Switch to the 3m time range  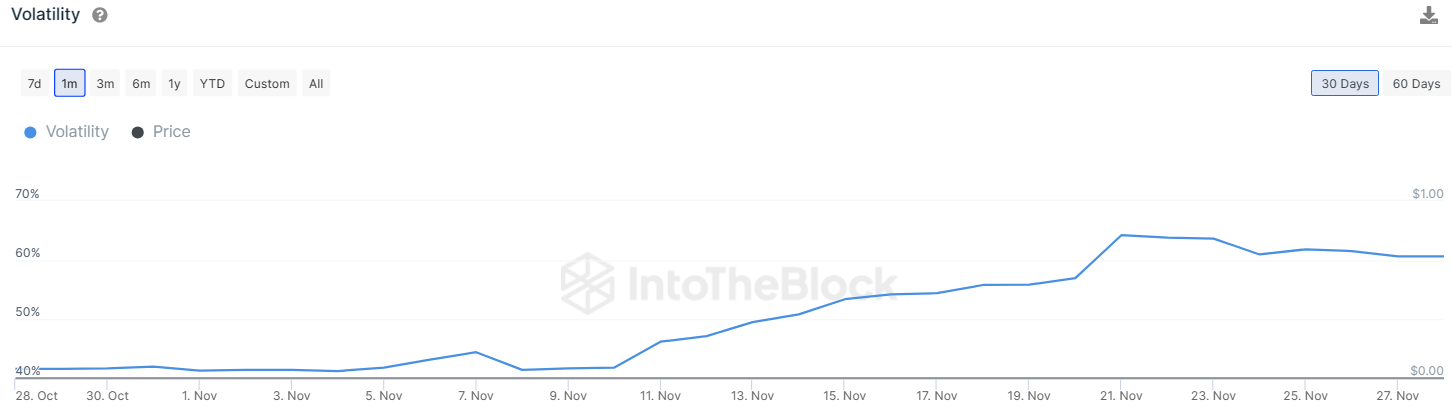[x=105, y=83]
